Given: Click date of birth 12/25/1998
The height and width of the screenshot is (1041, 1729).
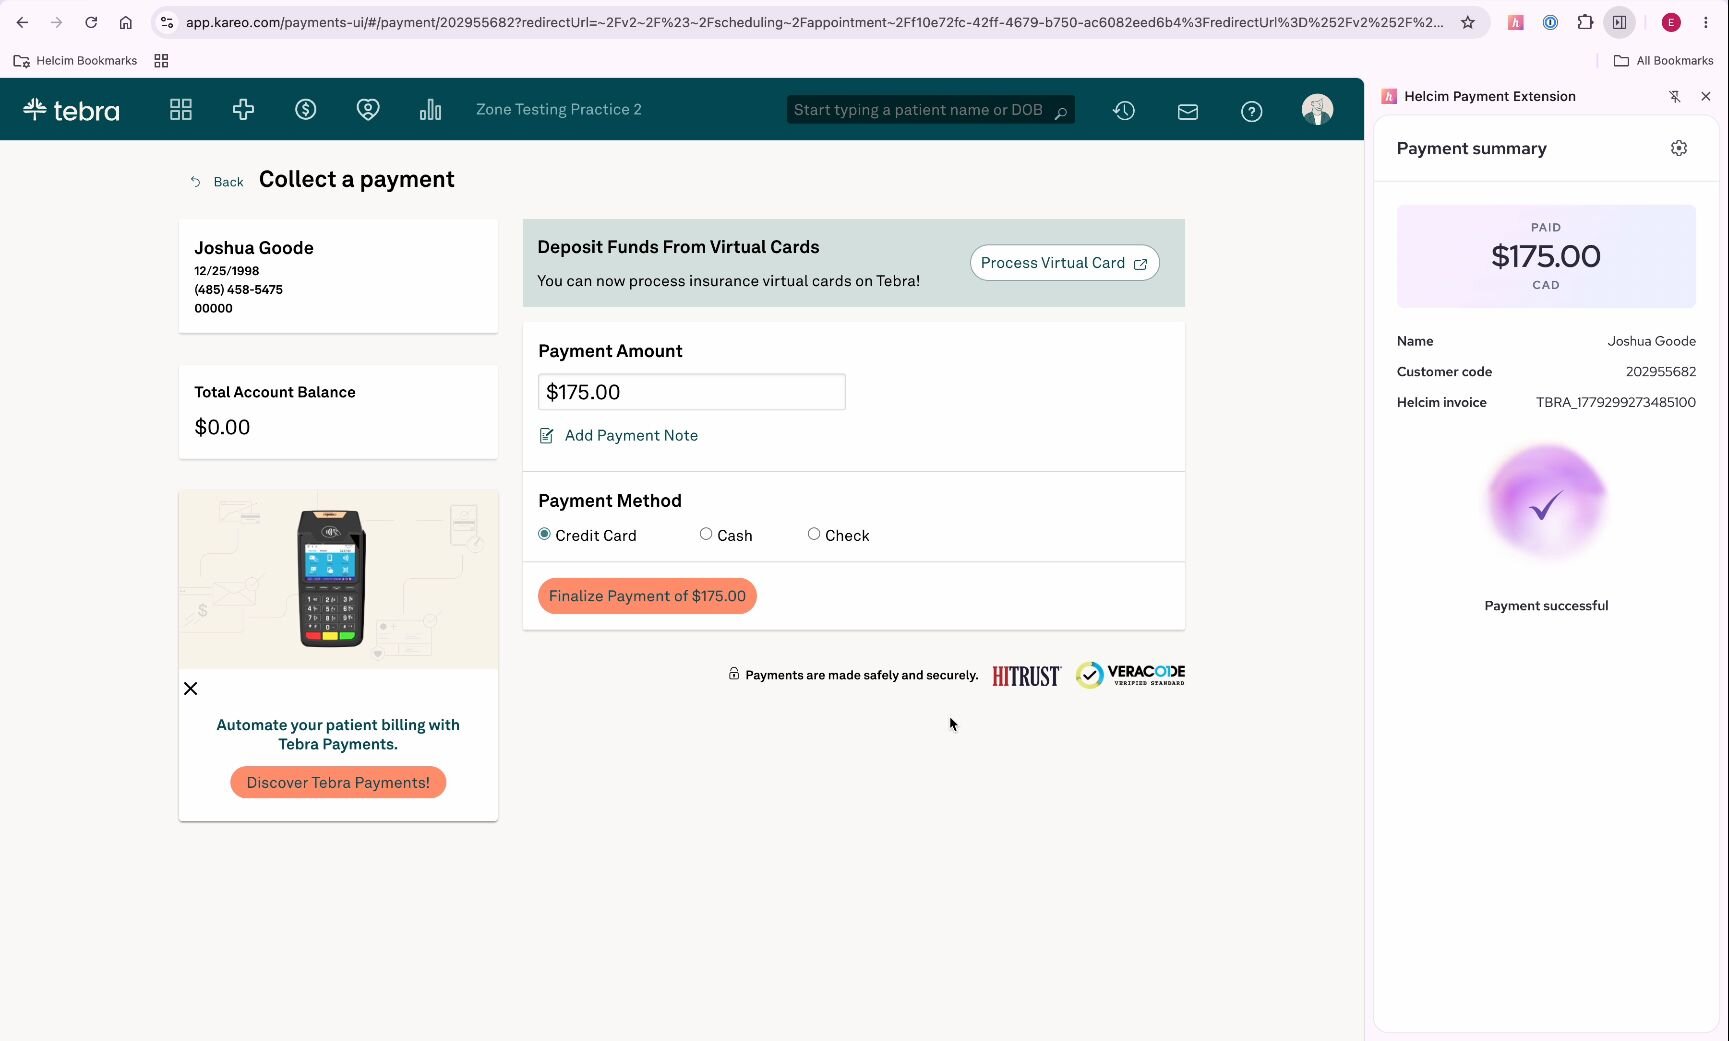Looking at the screenshot, I should [x=227, y=271].
